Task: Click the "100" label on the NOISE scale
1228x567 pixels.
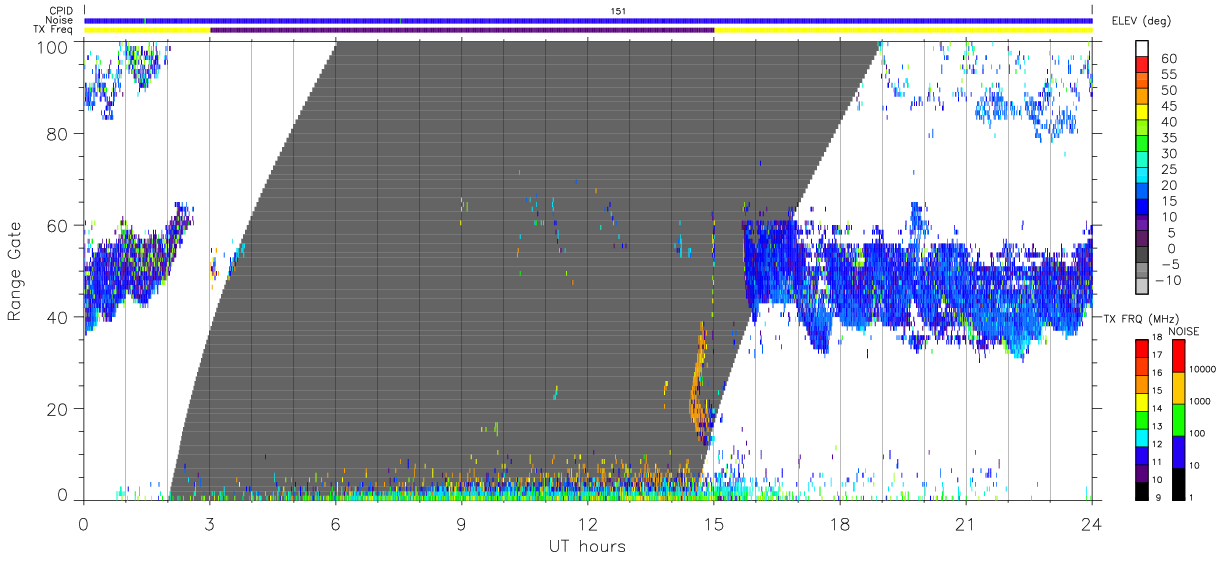Action: (1200, 435)
